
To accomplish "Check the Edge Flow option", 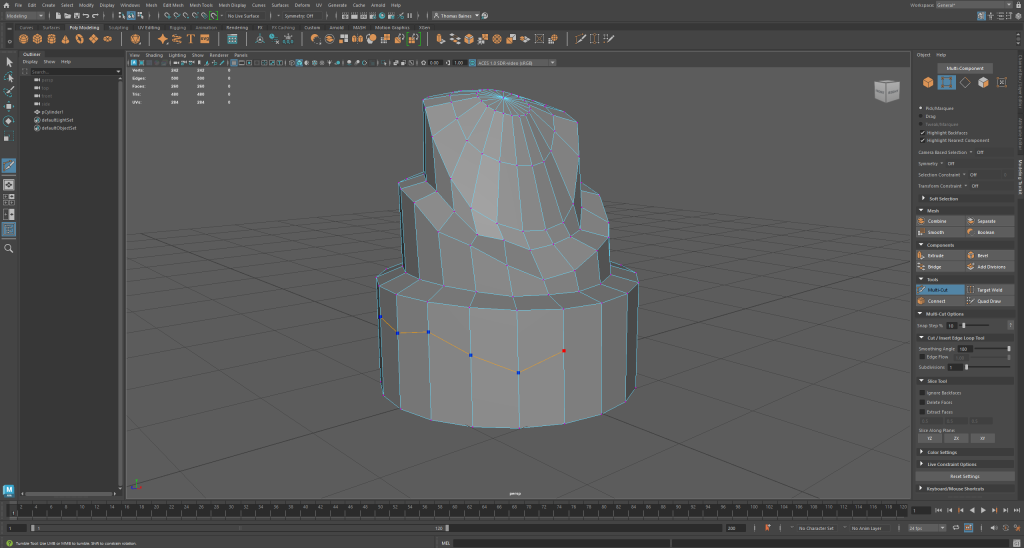I will pos(922,357).
